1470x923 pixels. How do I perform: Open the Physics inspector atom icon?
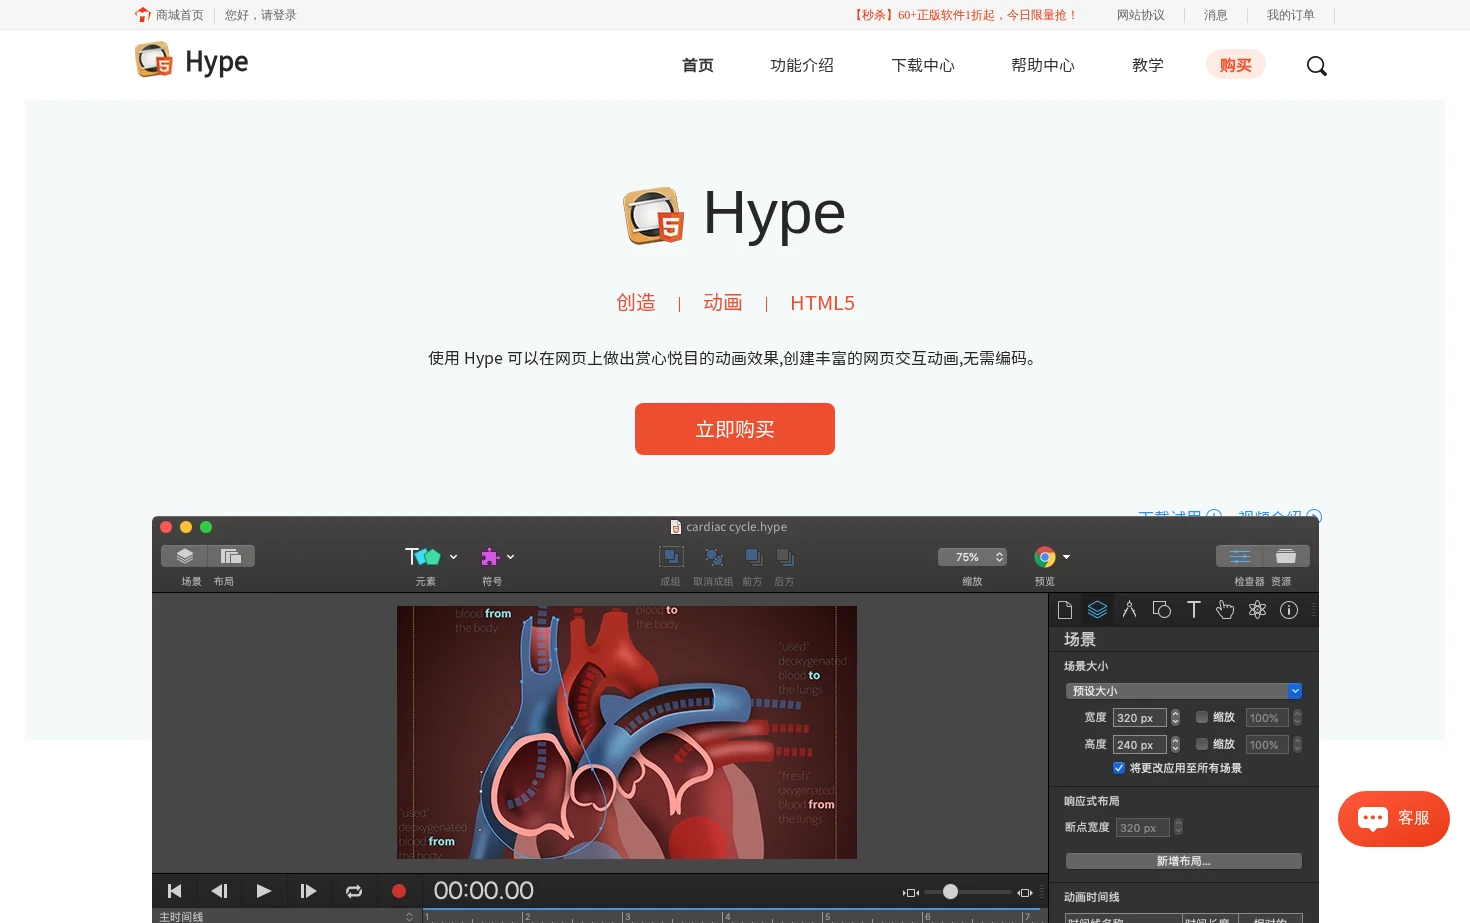click(x=1257, y=610)
